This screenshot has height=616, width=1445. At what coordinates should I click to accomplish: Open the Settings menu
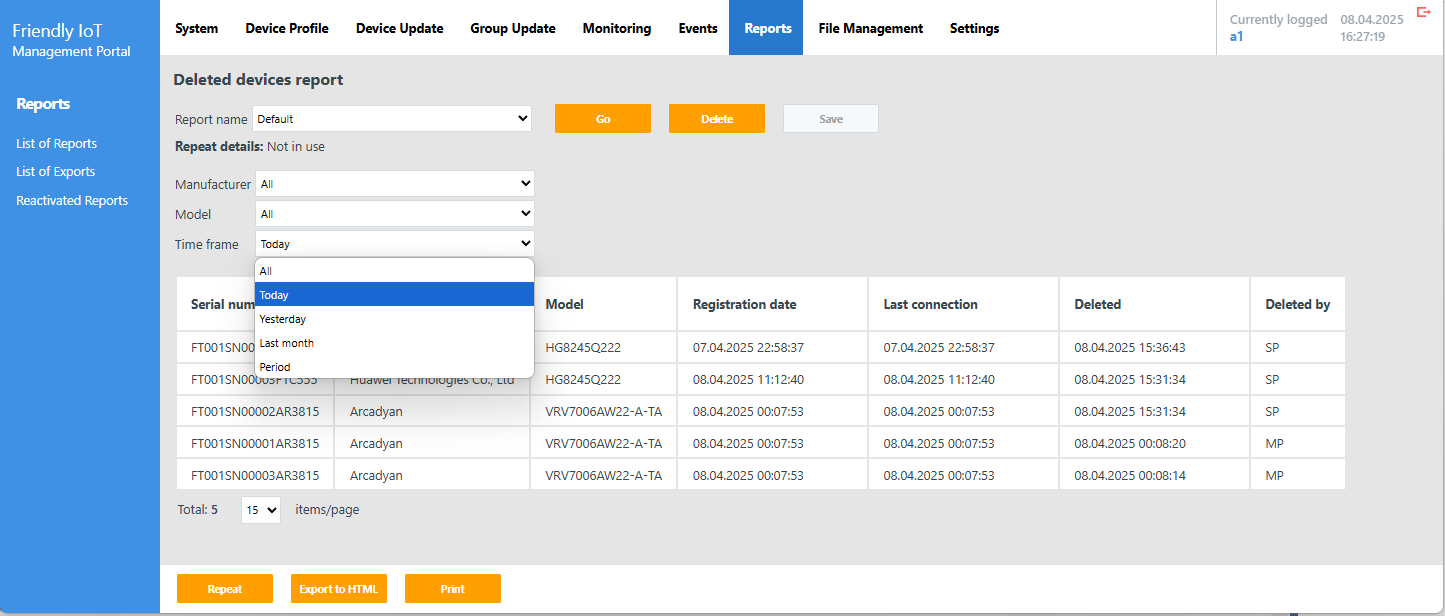(974, 28)
